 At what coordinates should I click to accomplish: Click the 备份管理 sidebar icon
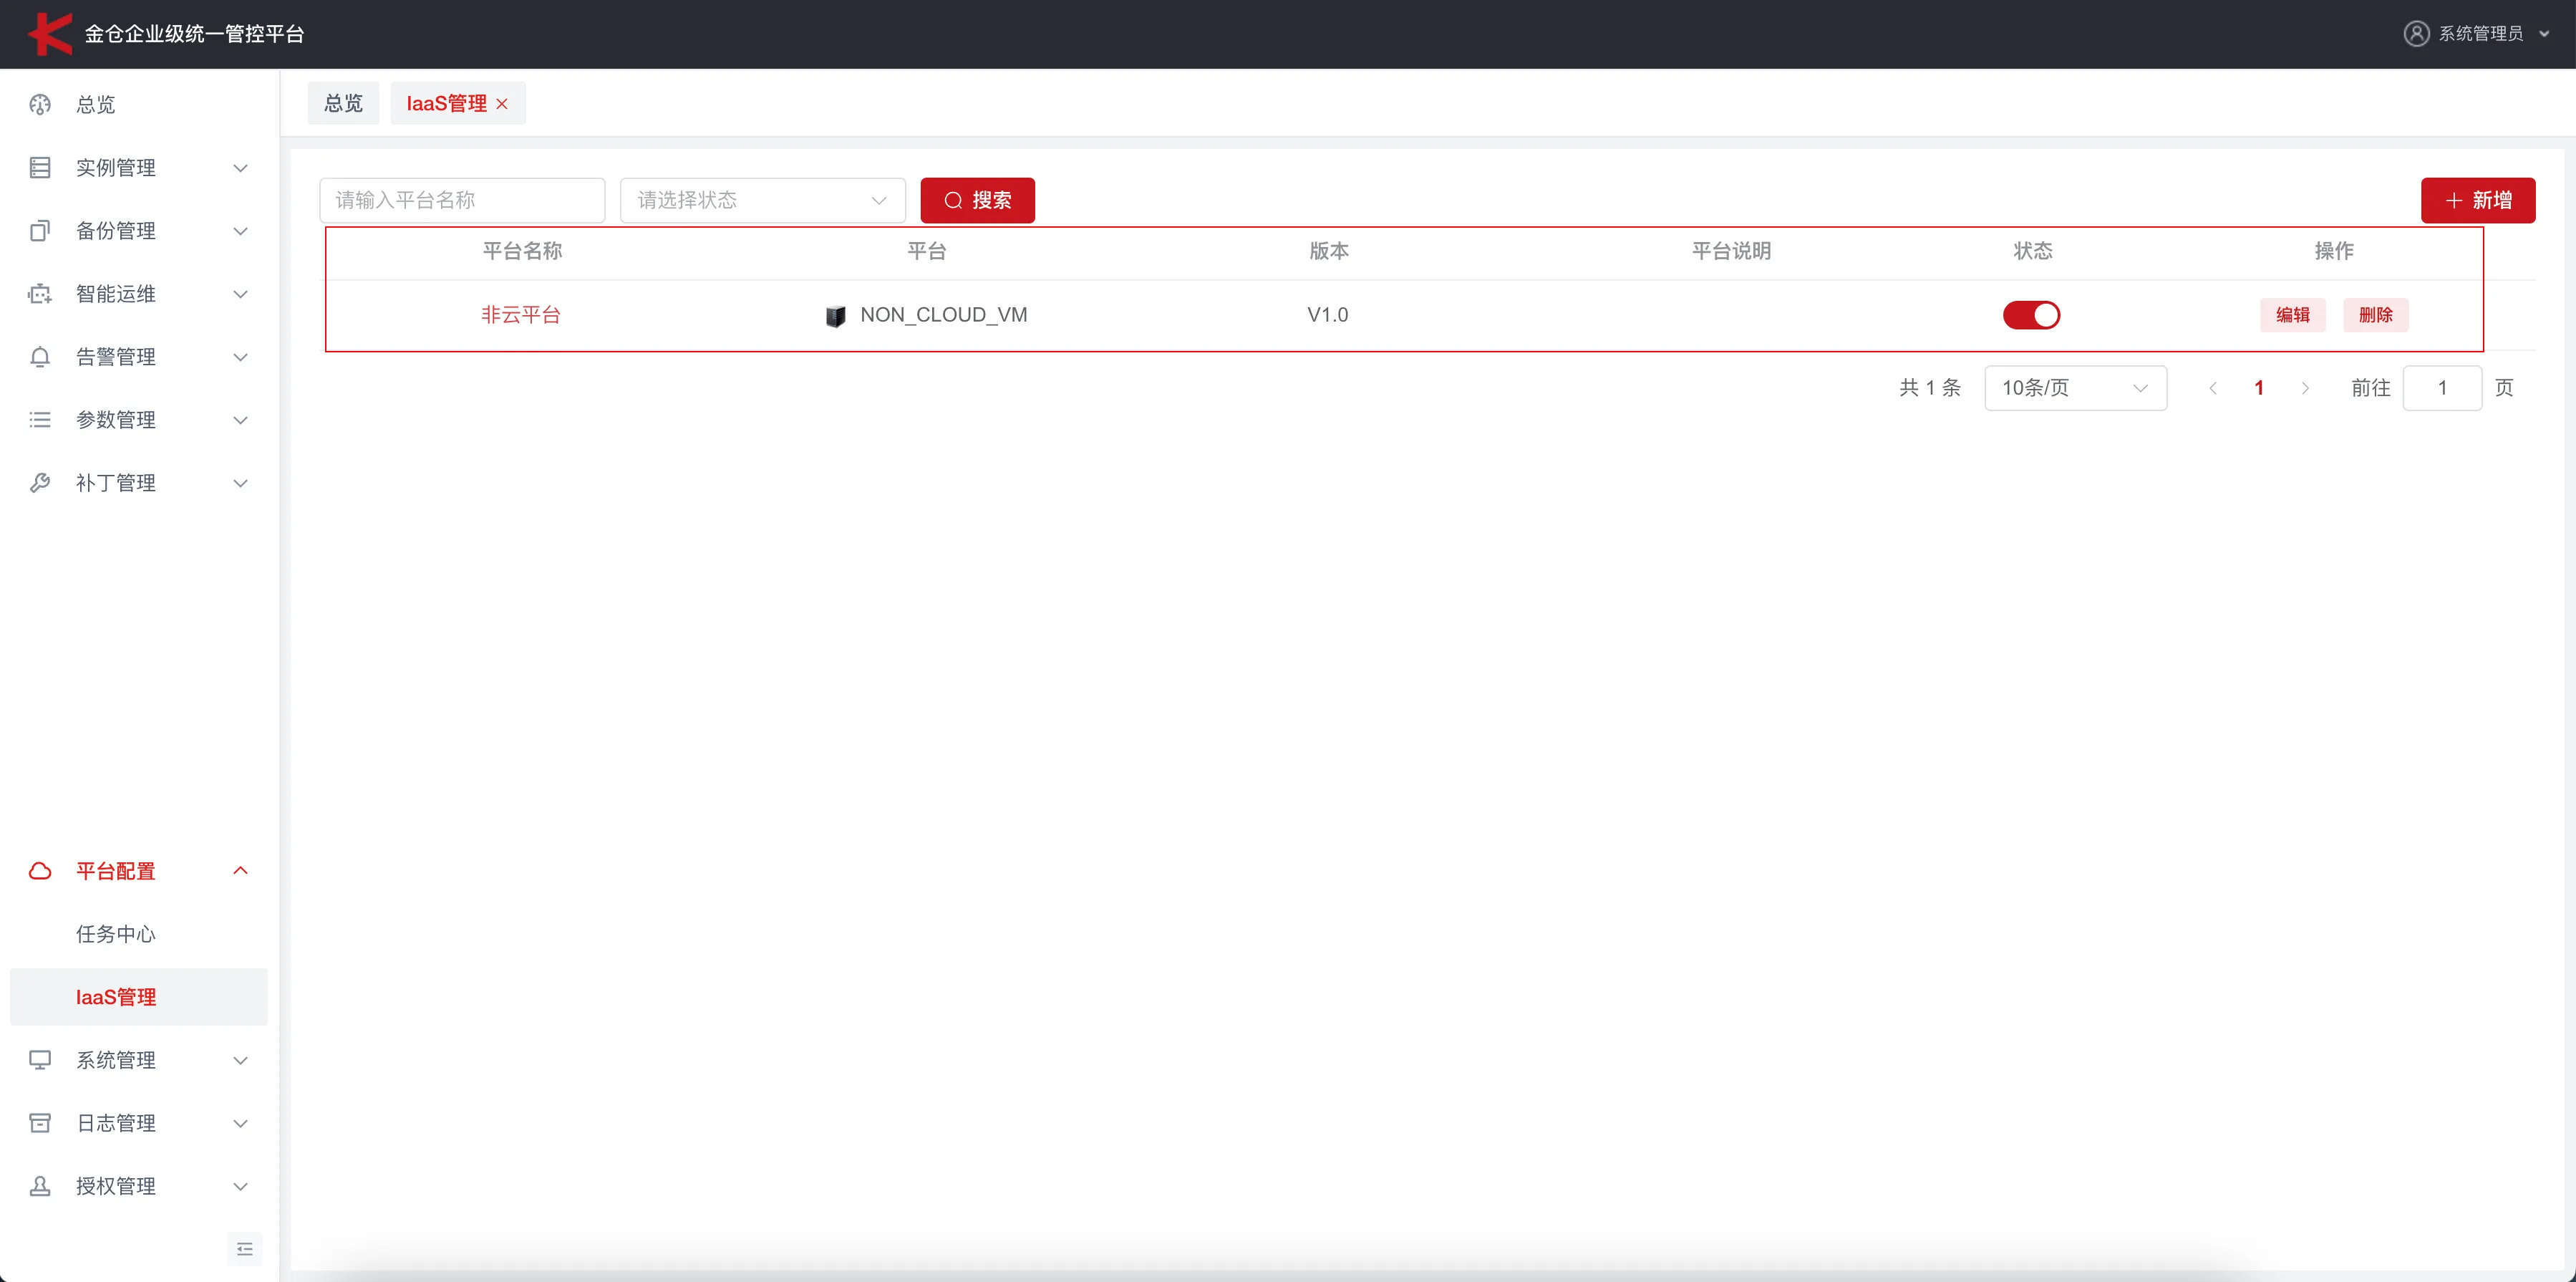(x=40, y=230)
